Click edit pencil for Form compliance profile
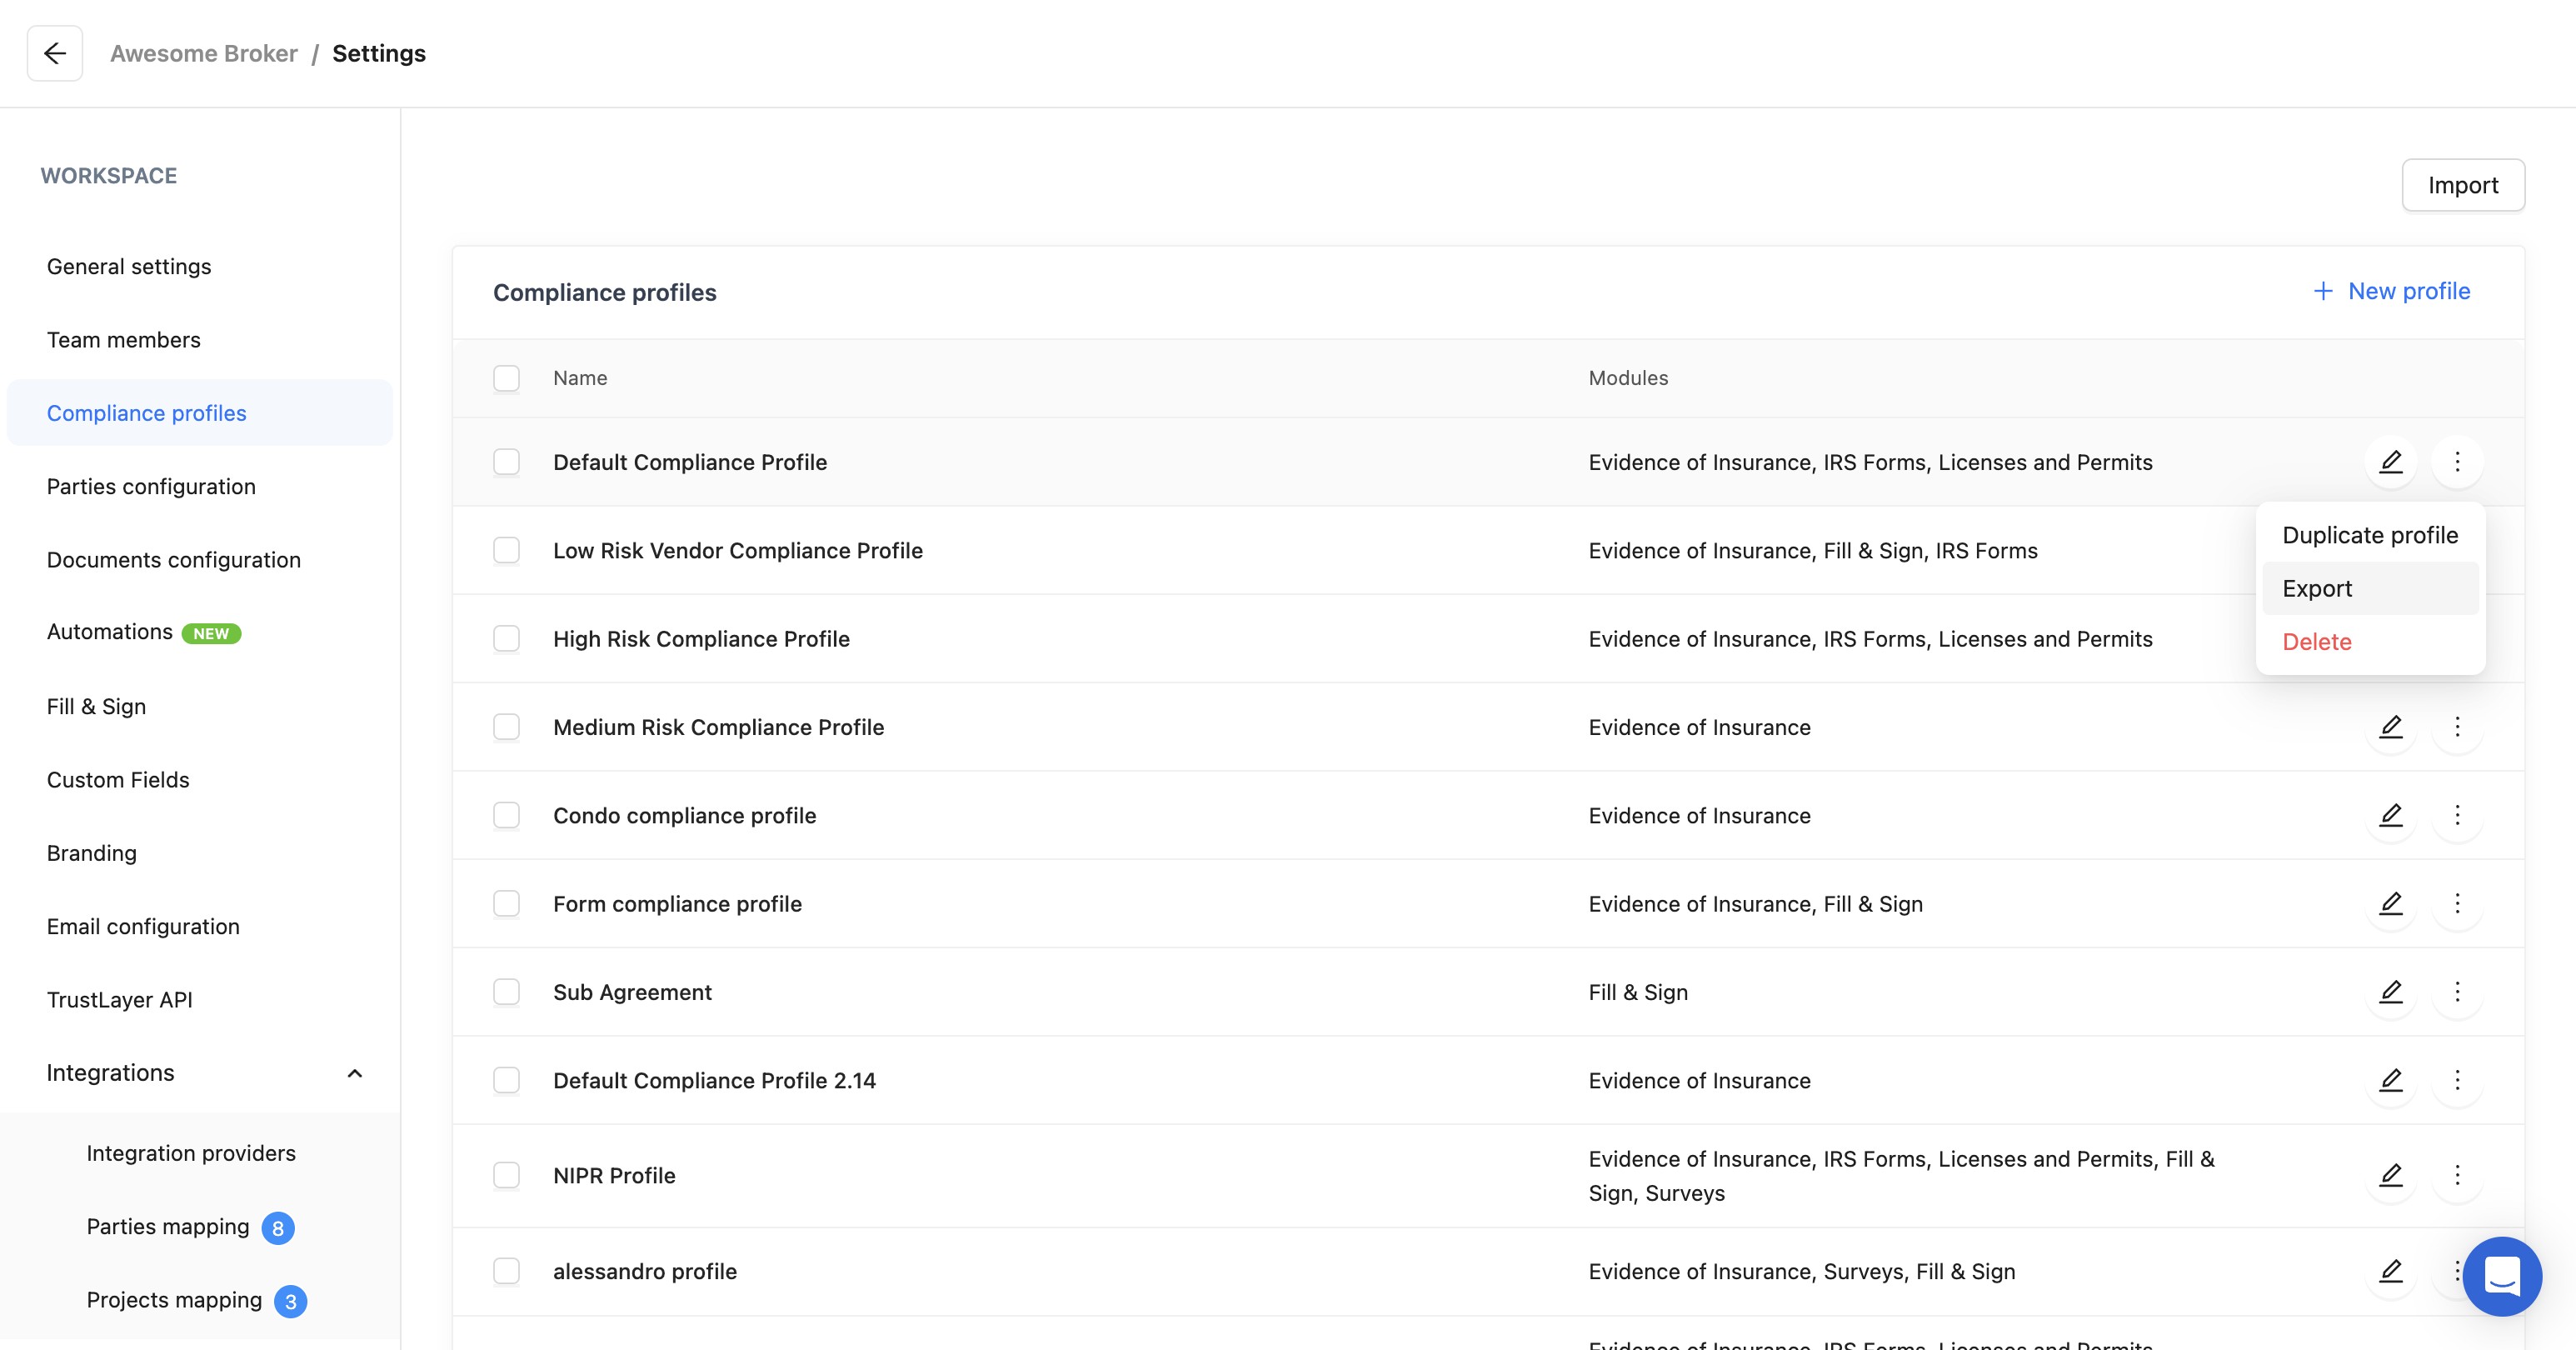2576x1350 pixels. 2390,904
